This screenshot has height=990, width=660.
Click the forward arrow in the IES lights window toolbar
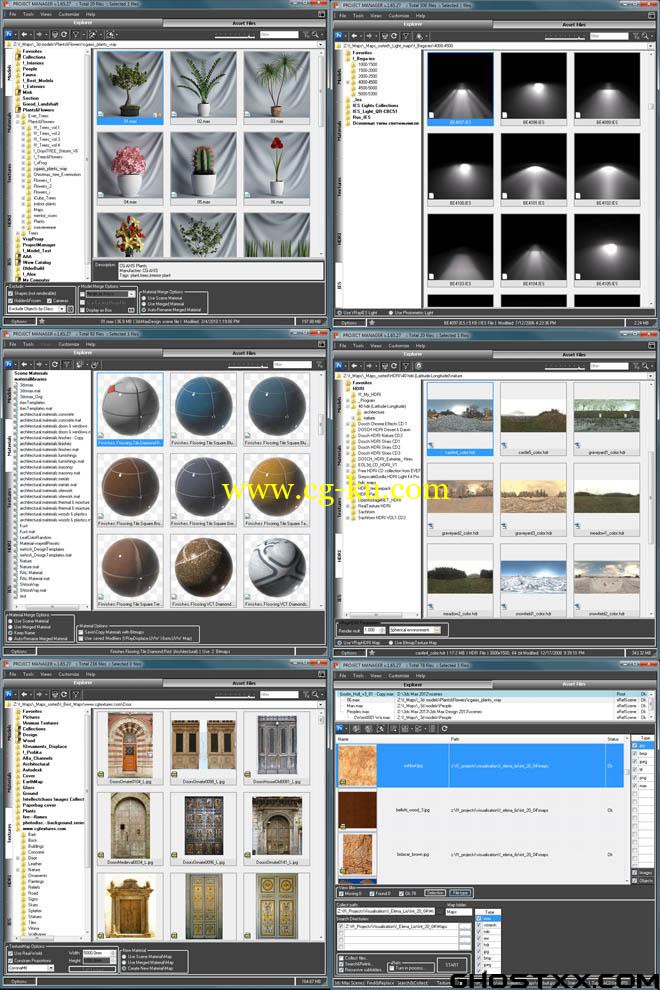[369, 36]
